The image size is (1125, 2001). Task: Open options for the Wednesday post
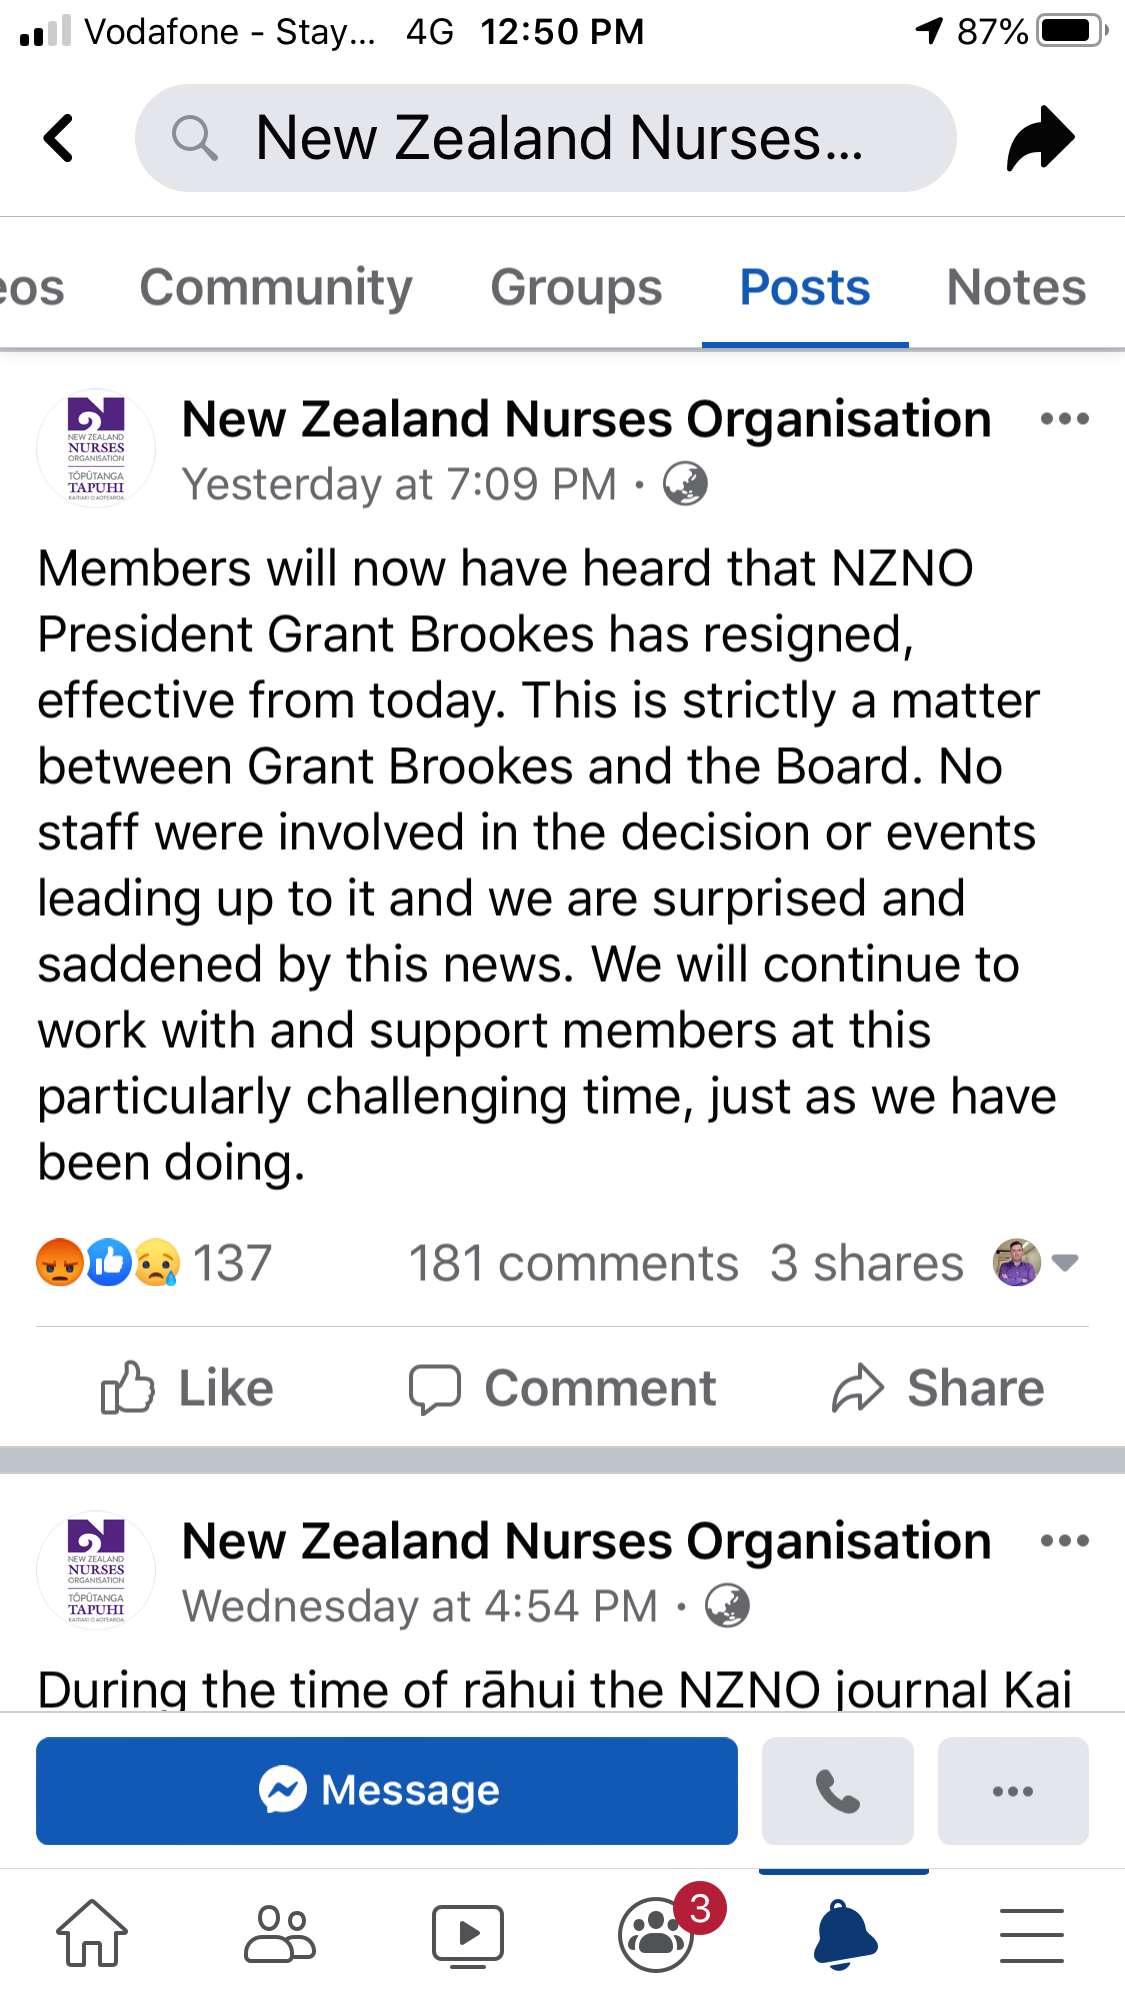(1064, 1541)
